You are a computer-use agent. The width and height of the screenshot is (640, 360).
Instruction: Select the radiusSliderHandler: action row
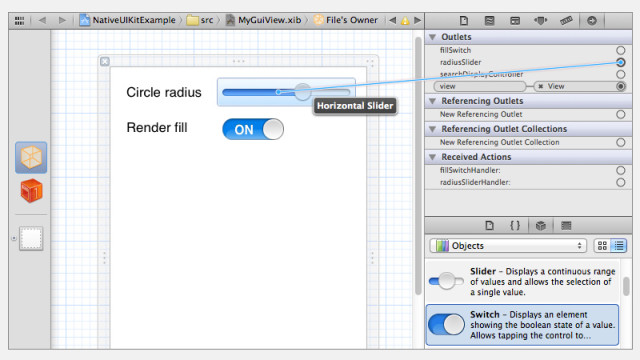coord(528,182)
